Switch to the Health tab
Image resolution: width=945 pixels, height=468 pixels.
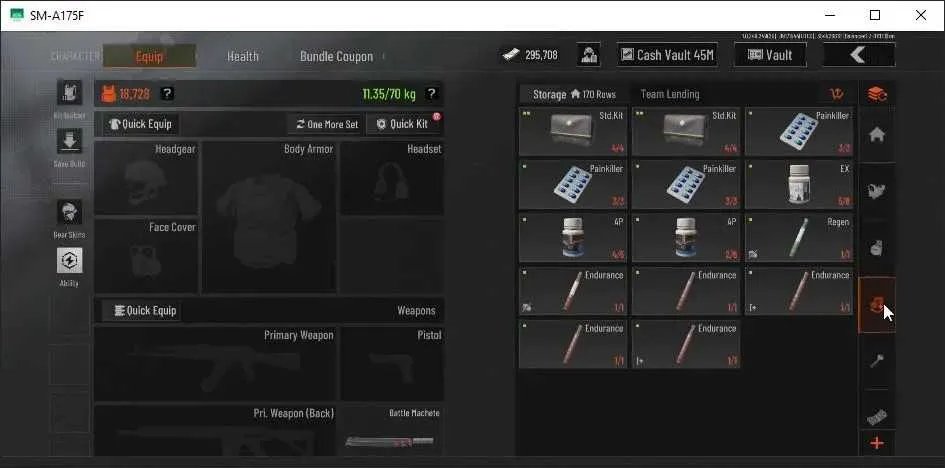(x=243, y=56)
